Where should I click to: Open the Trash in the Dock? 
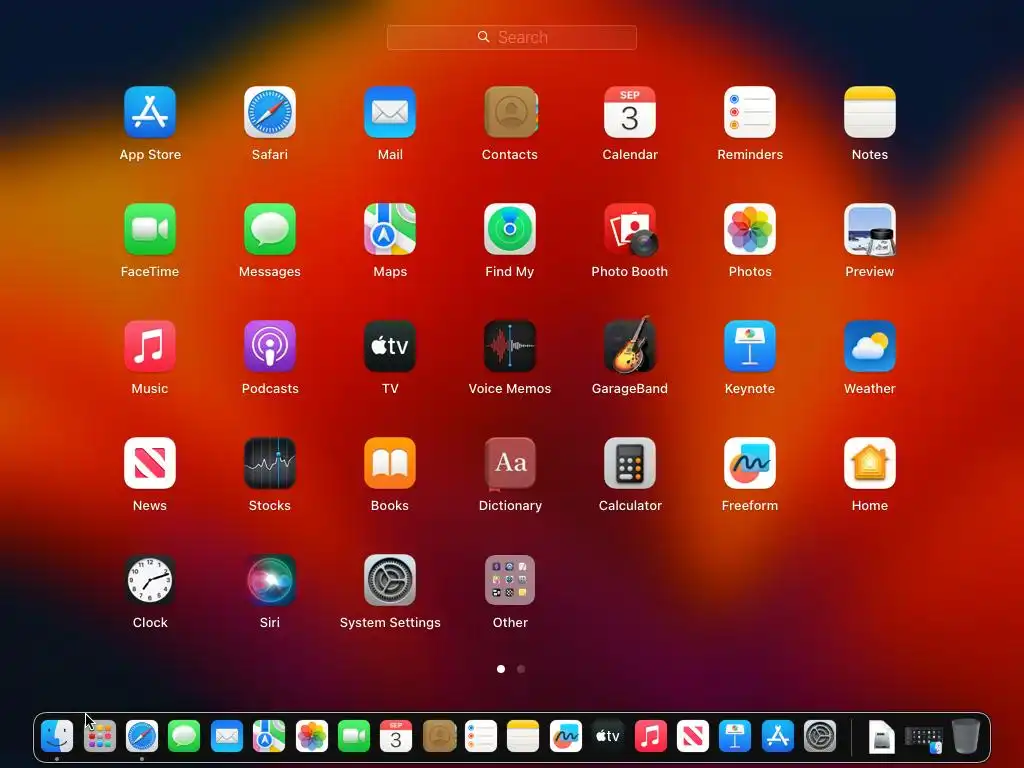966,736
